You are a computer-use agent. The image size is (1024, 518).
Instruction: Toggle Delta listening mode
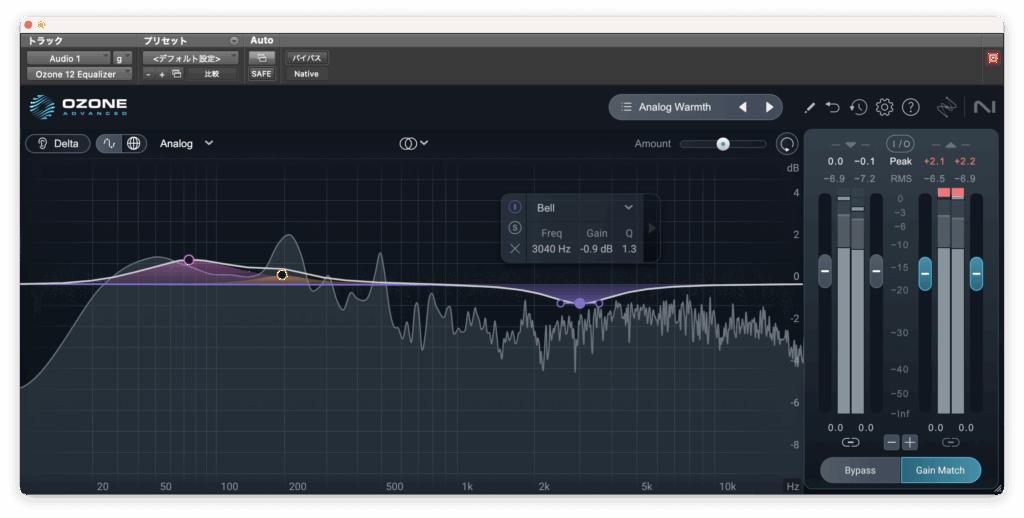pyautogui.click(x=58, y=143)
